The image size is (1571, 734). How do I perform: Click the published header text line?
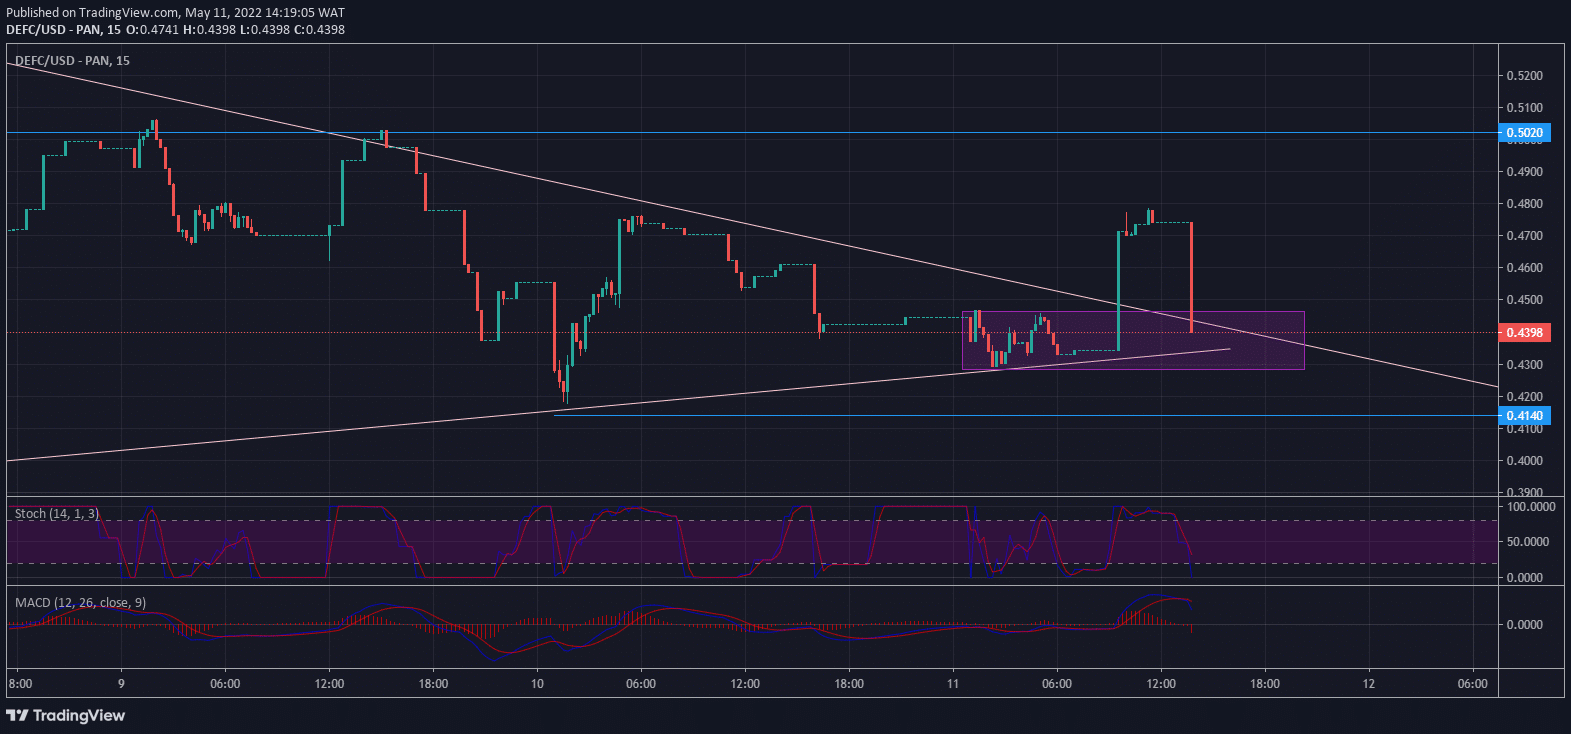click(176, 13)
